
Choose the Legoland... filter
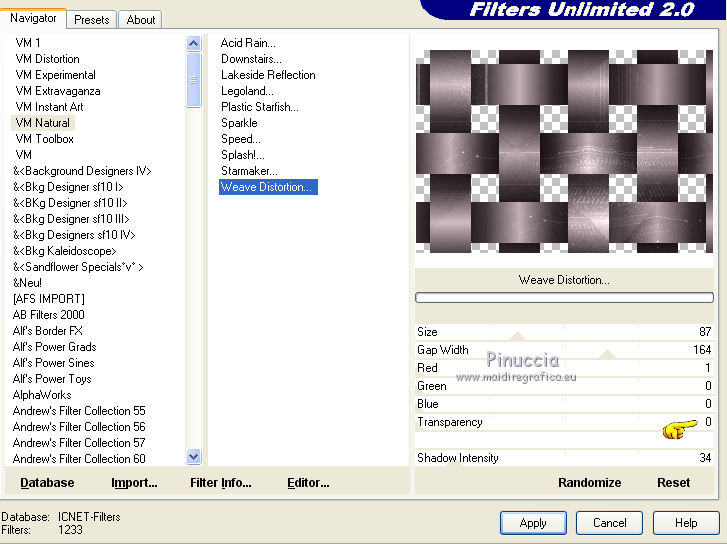click(x=247, y=91)
